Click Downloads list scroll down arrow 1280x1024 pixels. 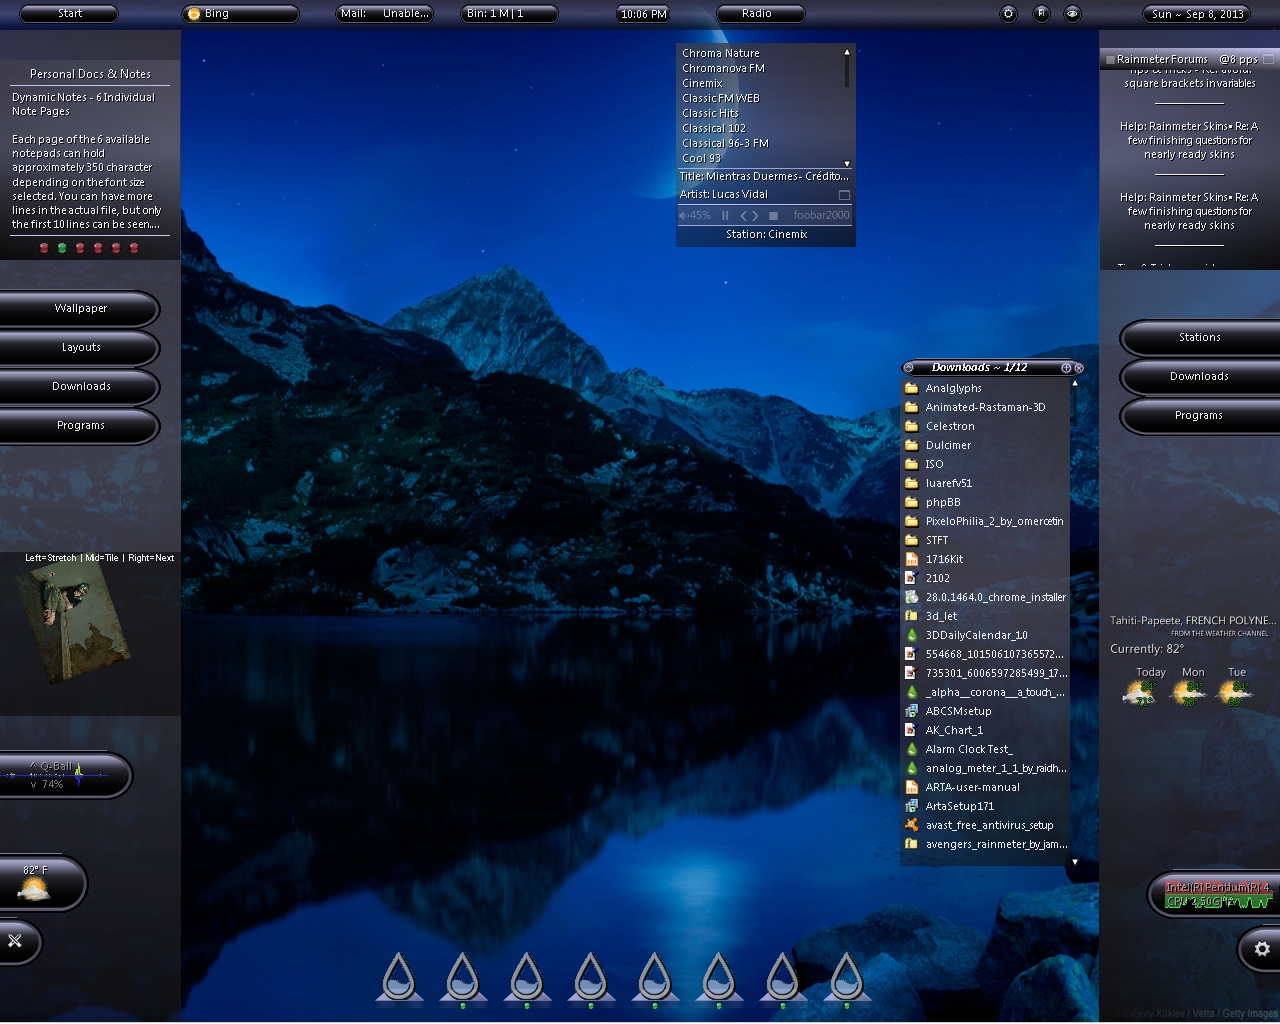pyautogui.click(x=1075, y=861)
